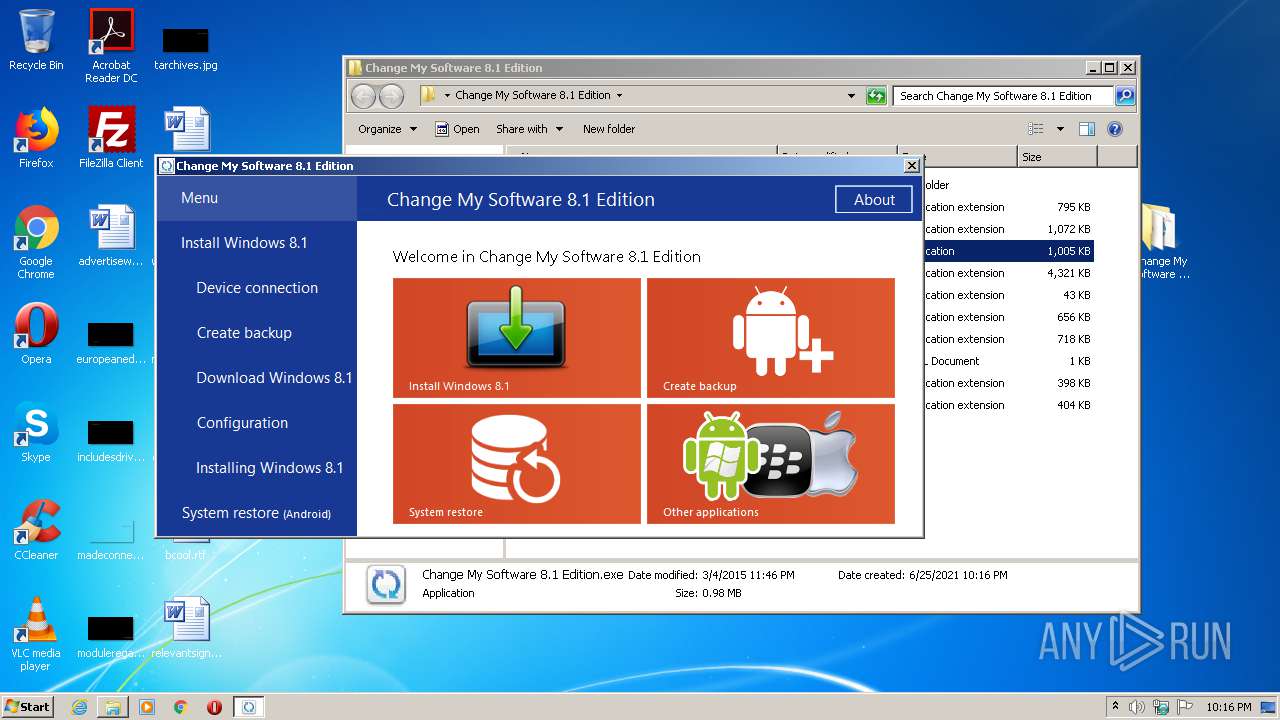The image size is (1280, 720).
Task: Open FileZilla Client desktop shortcut
Action: (x=111, y=138)
